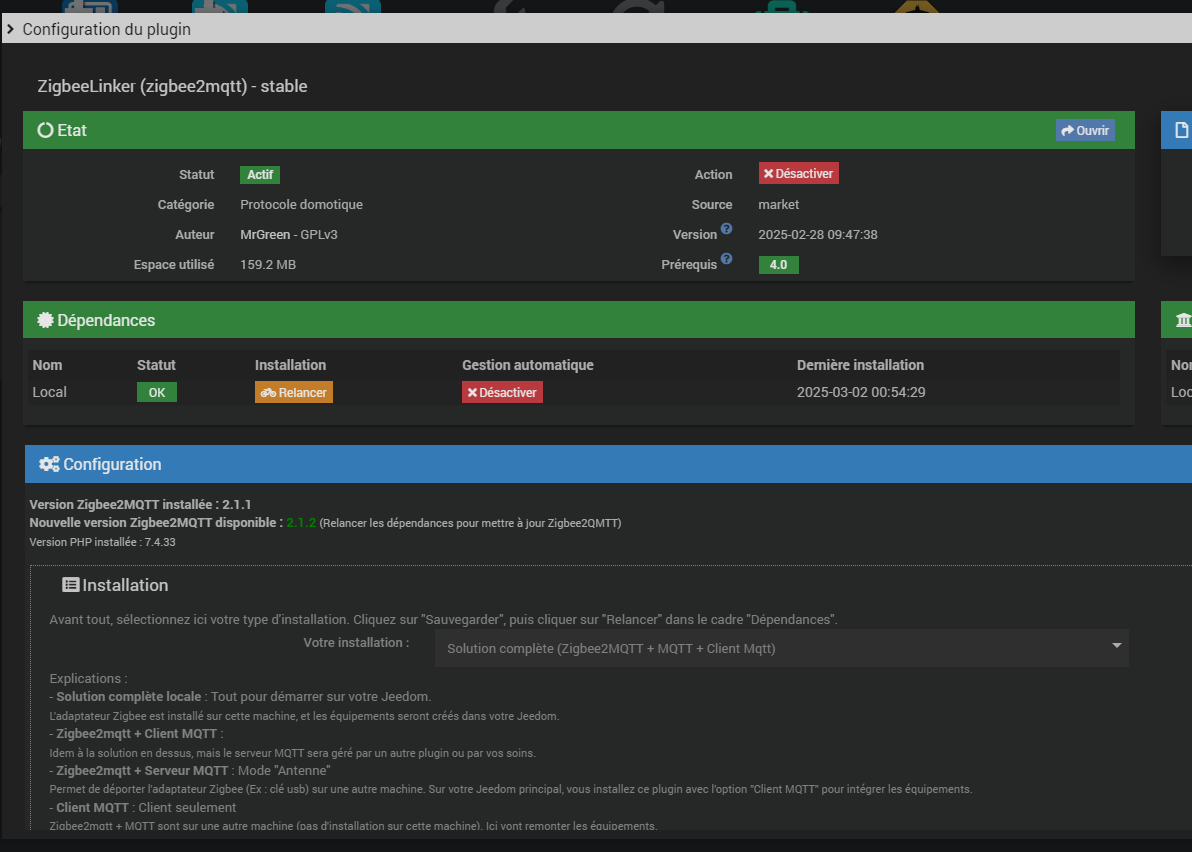Viewport: 1192px width, 852px height.
Task: Click the Protocole domotique category value
Action: click(x=301, y=204)
